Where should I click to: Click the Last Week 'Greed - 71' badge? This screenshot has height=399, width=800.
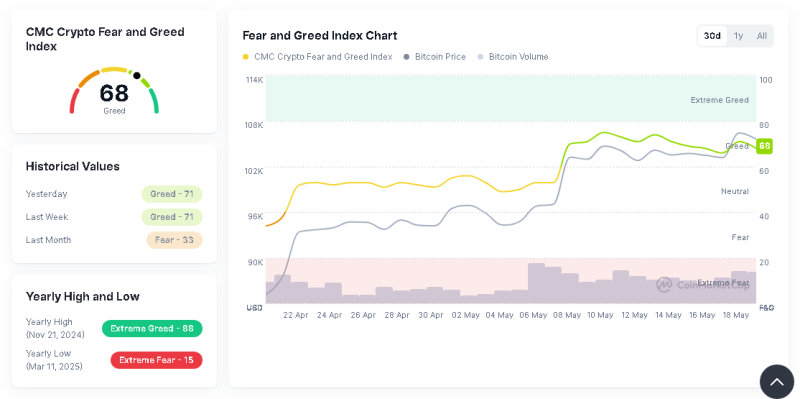[x=172, y=217]
